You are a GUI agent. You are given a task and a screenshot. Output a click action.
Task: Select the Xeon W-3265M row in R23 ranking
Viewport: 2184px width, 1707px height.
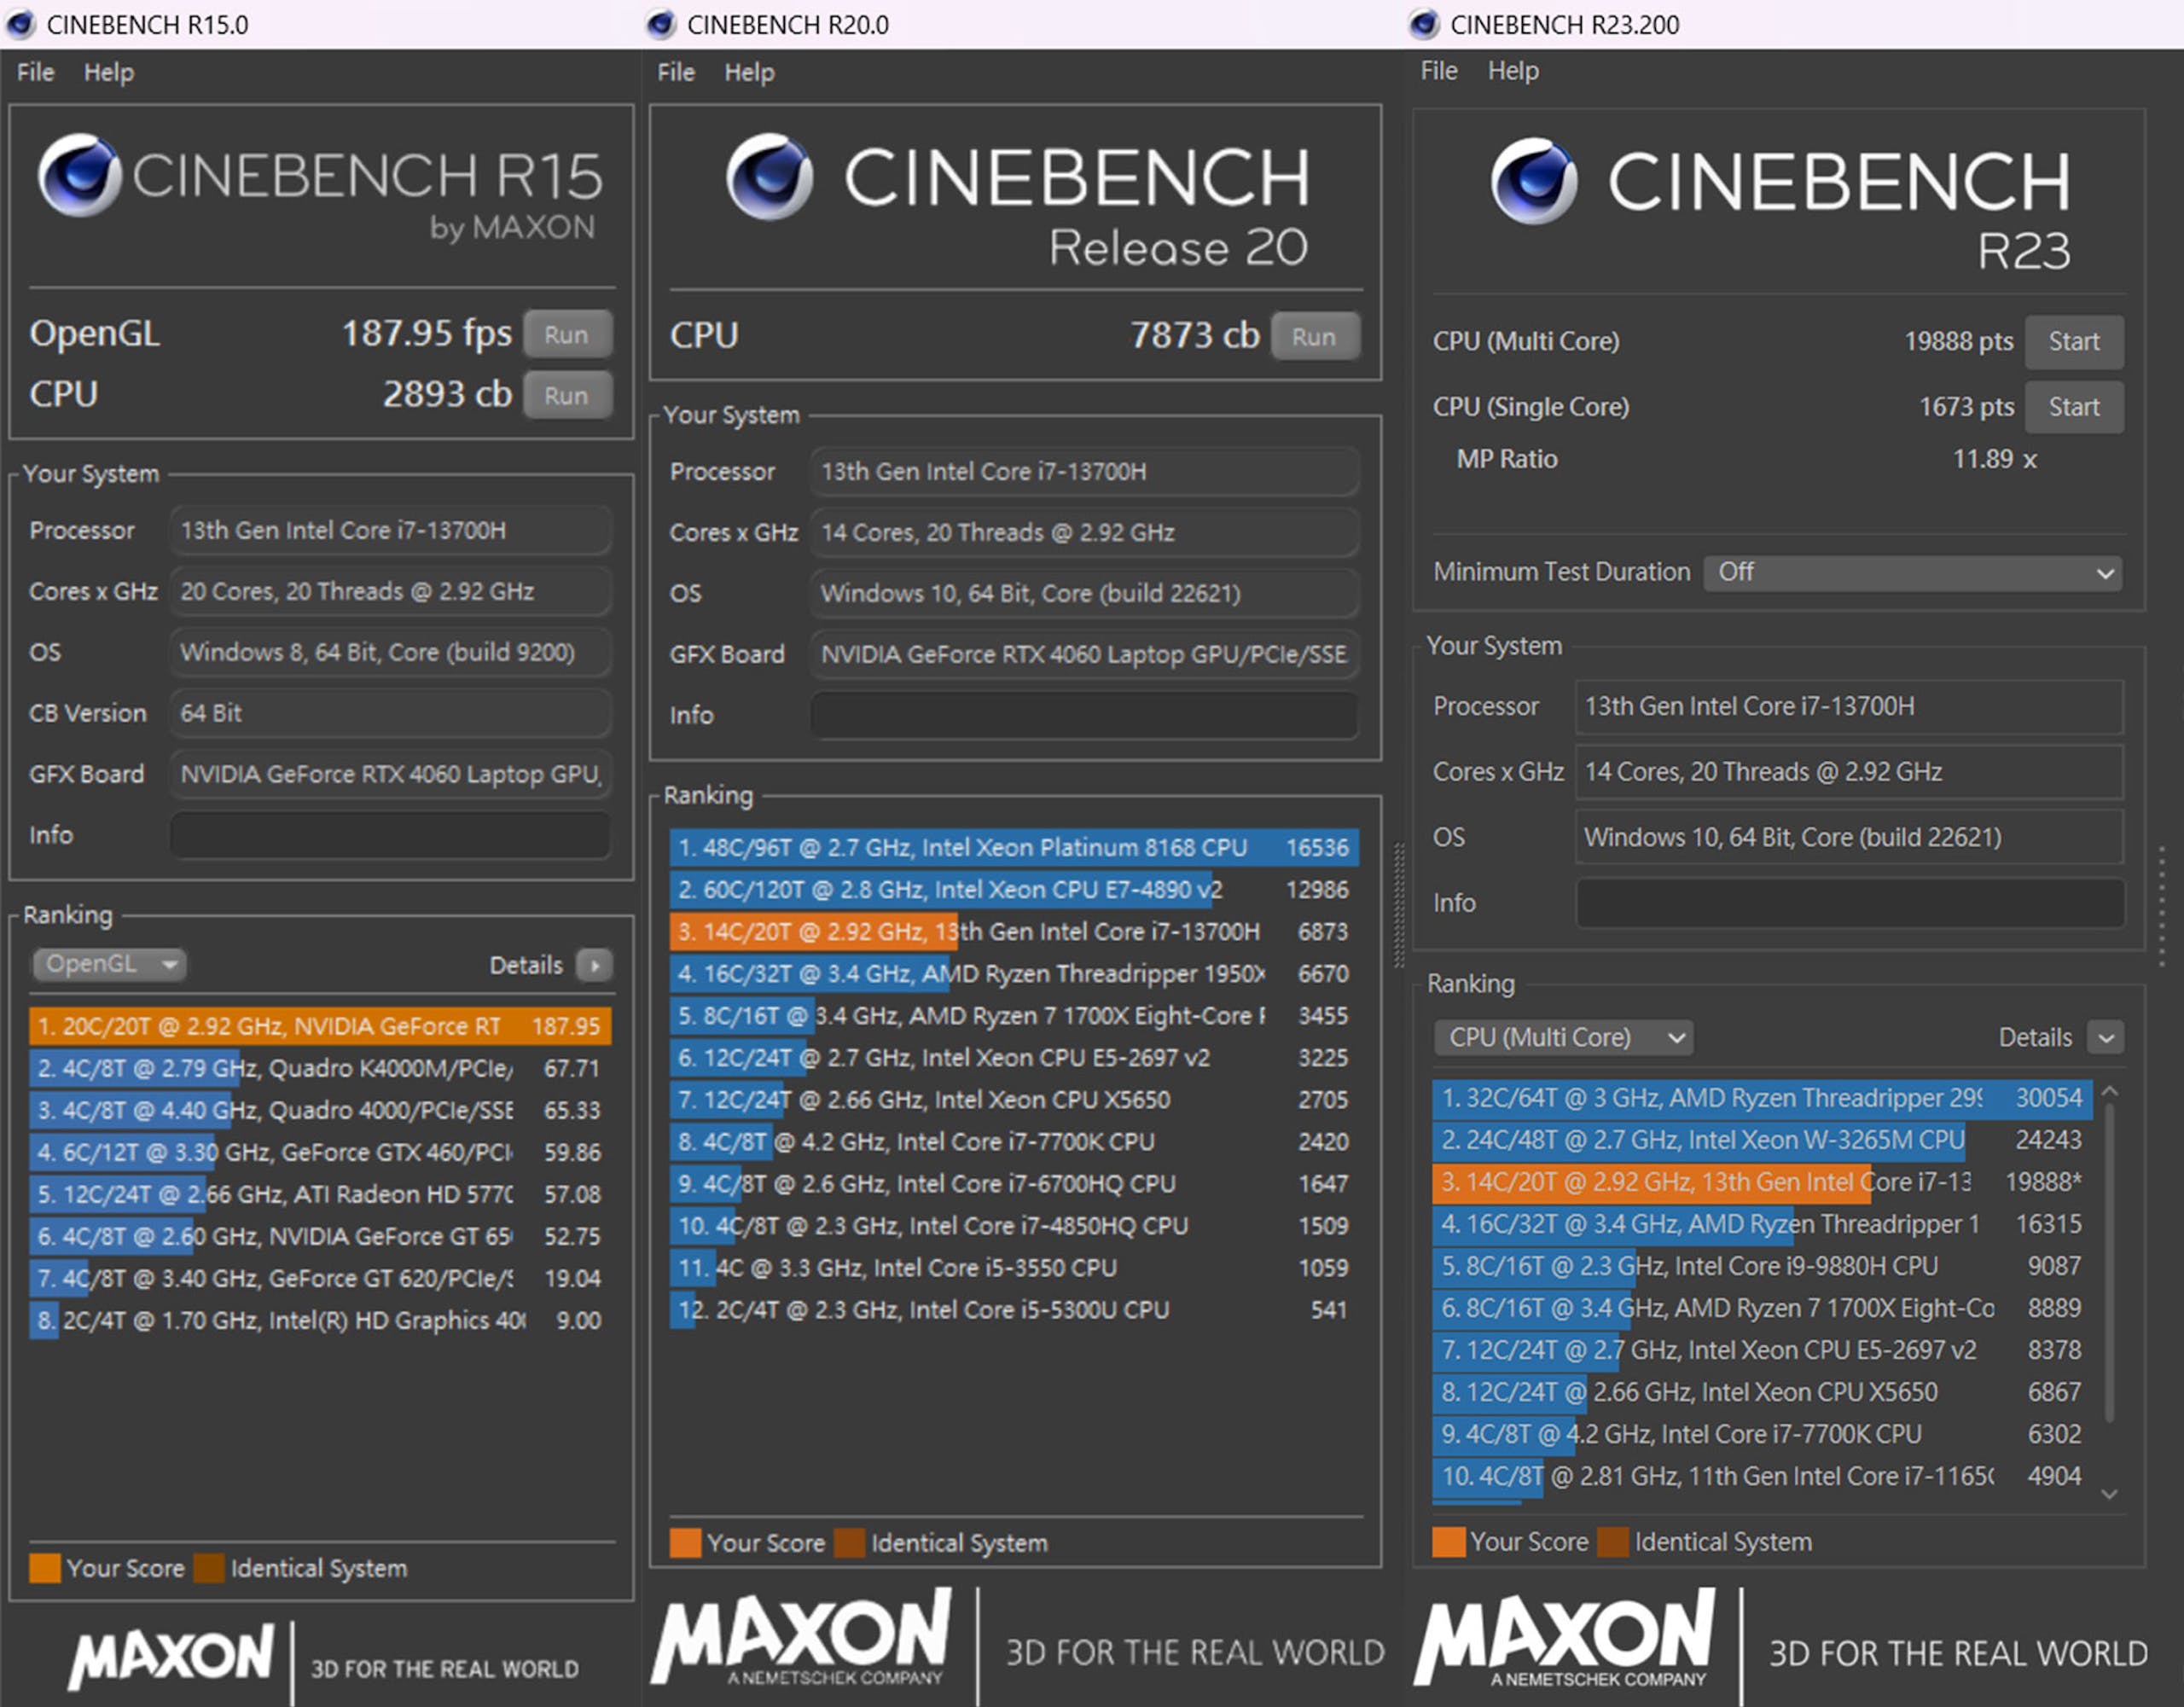pyautogui.click(x=1762, y=1140)
